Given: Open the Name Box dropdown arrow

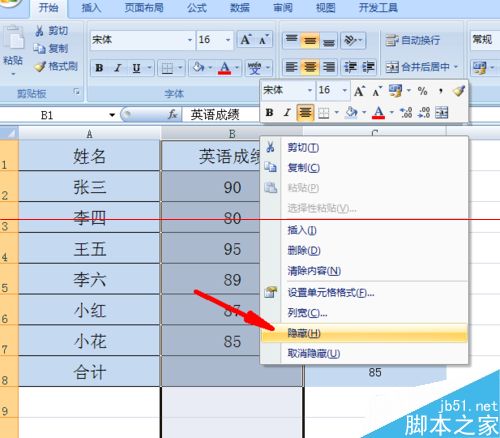Looking at the screenshot, I should point(112,115).
